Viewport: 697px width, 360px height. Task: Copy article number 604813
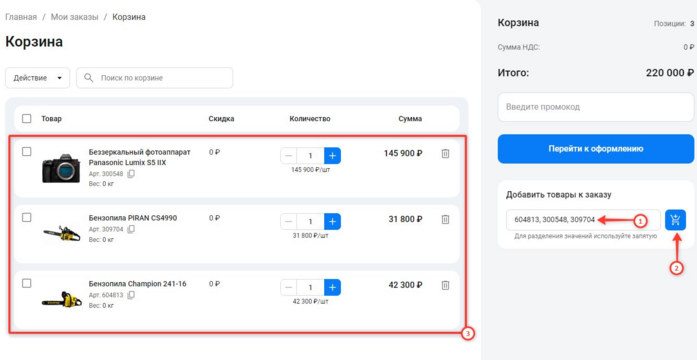[131, 295]
